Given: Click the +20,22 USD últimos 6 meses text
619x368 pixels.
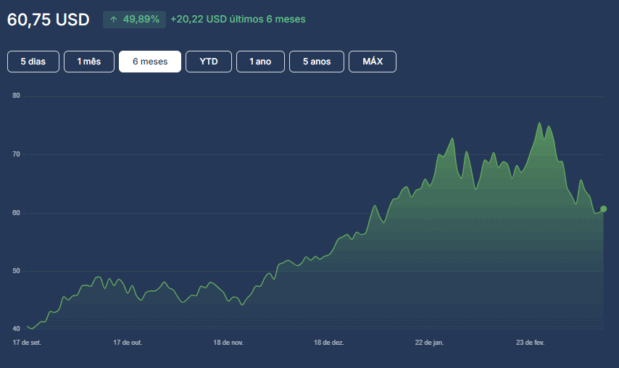Looking at the screenshot, I should [238, 19].
